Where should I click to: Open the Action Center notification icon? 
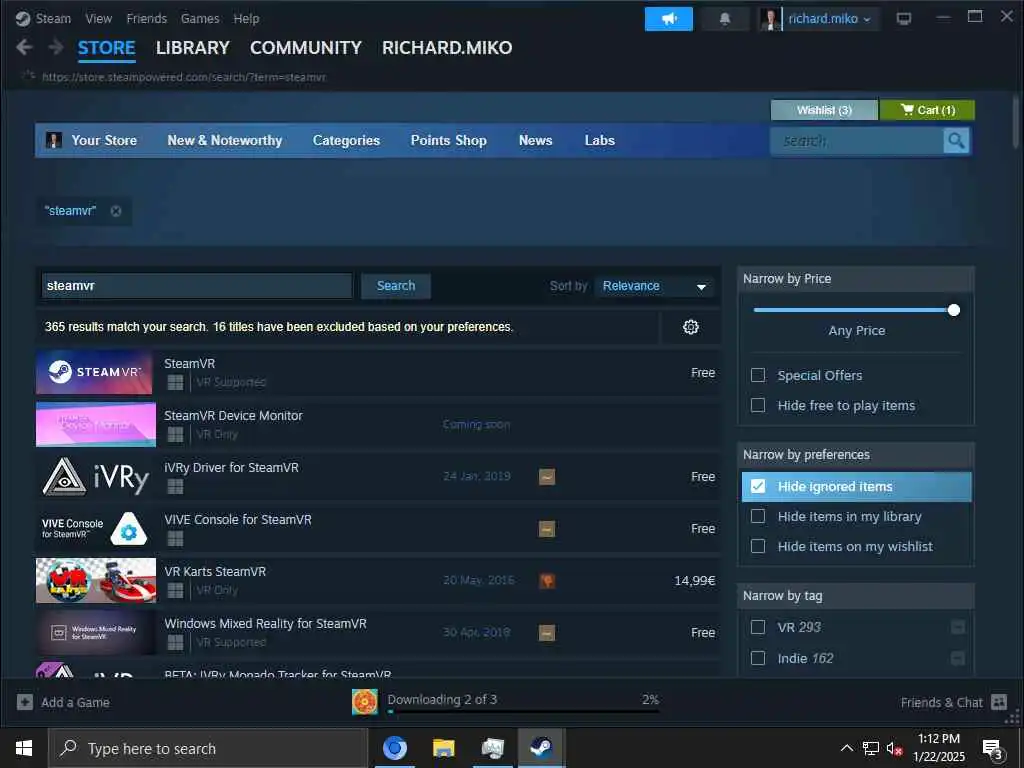[993, 748]
